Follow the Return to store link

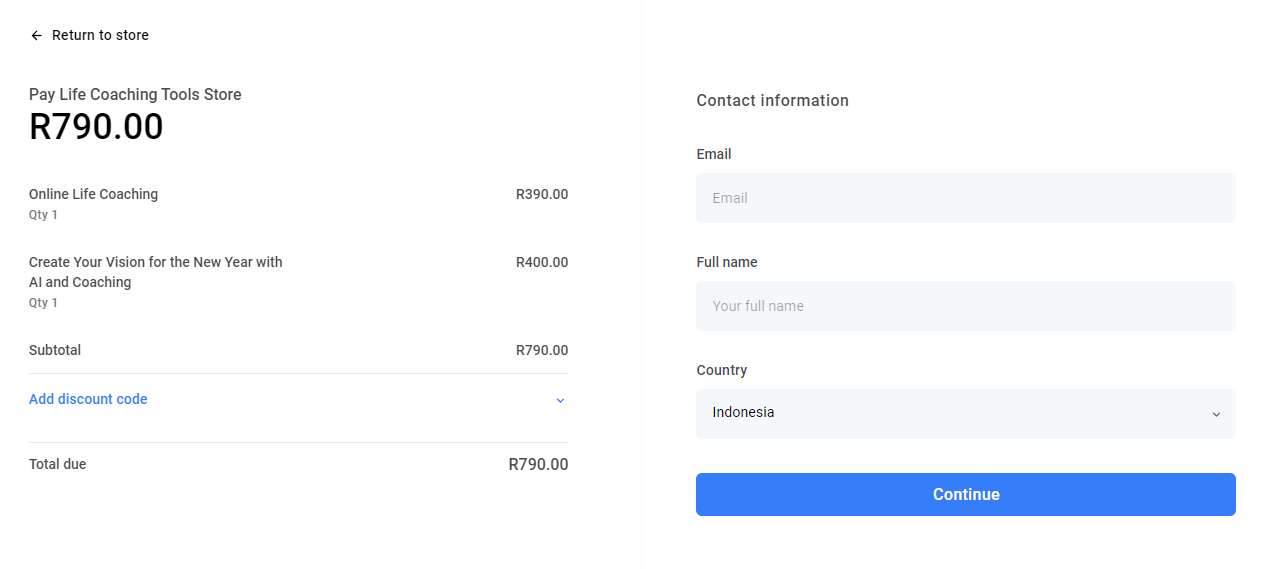pyautogui.click(x=100, y=35)
